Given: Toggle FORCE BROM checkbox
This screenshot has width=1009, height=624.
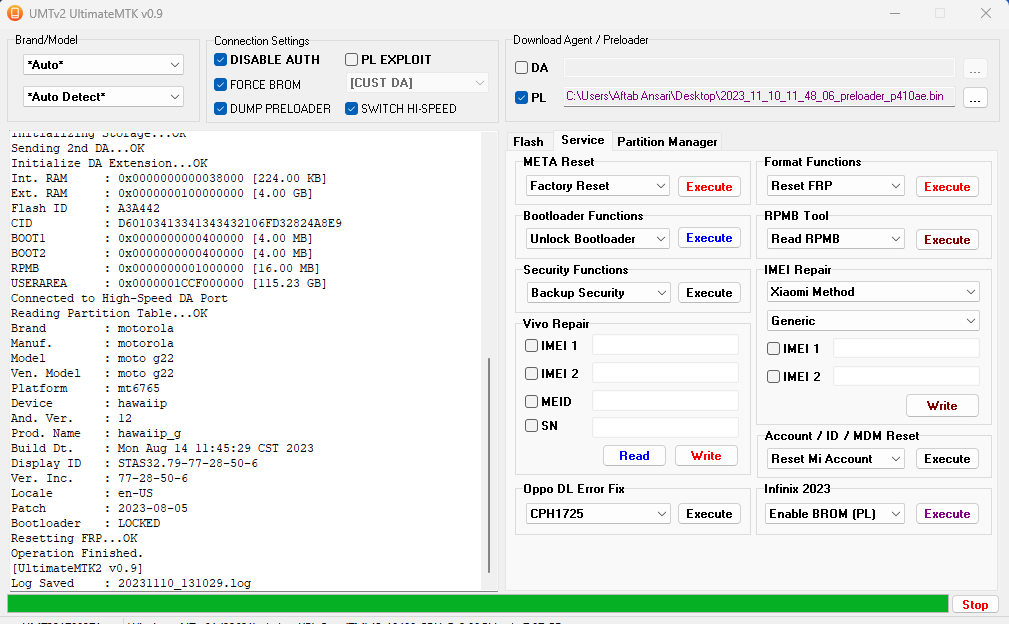Looking at the screenshot, I should pos(220,84).
